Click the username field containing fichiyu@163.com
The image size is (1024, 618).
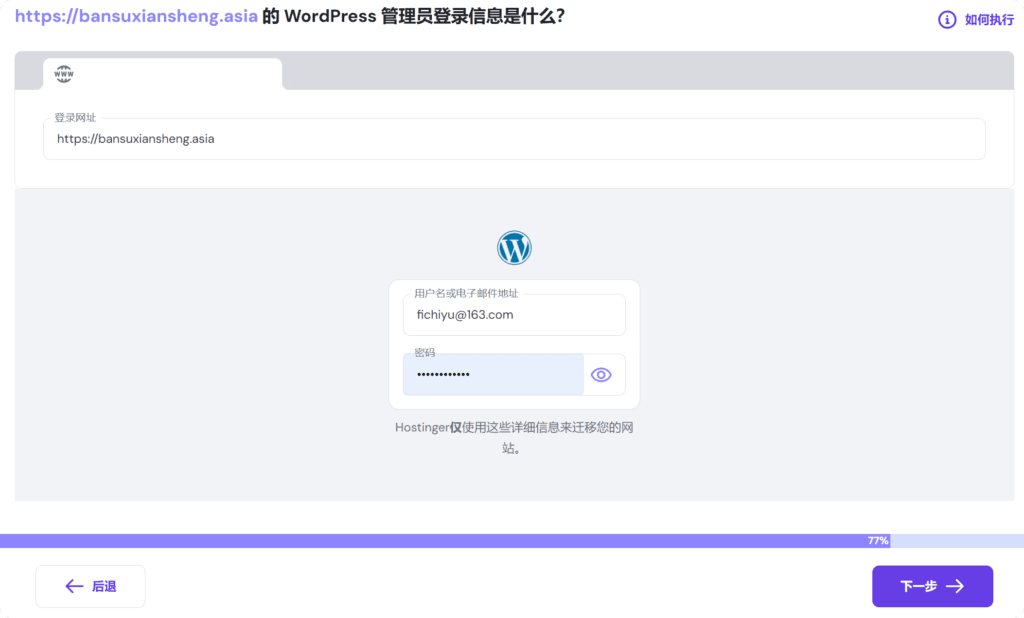click(514, 315)
